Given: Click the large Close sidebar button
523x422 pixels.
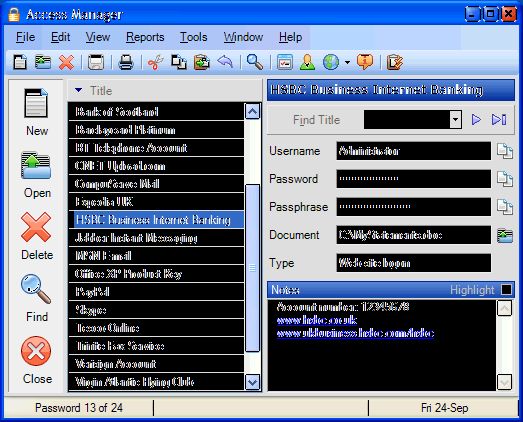Looking at the screenshot, I should 37,360.
